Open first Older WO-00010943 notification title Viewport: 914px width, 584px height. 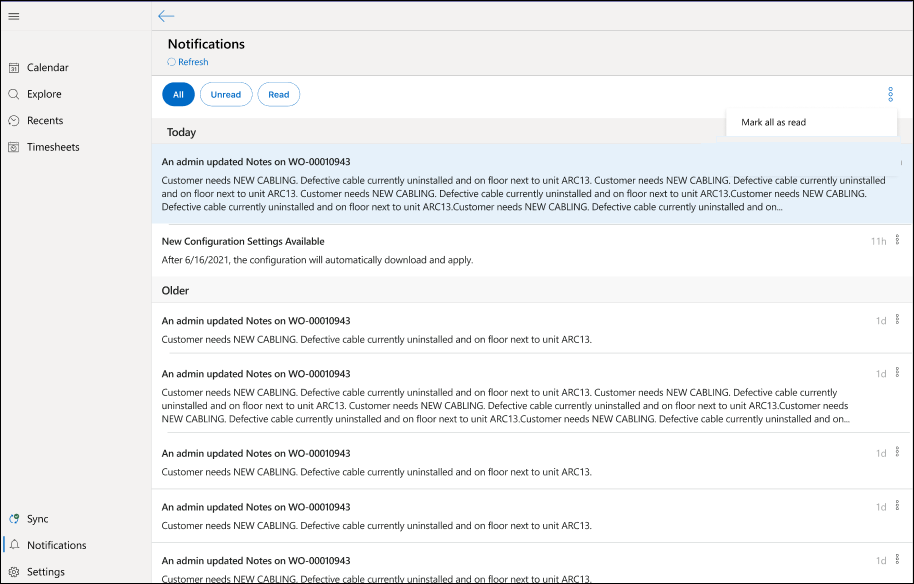click(x=256, y=321)
